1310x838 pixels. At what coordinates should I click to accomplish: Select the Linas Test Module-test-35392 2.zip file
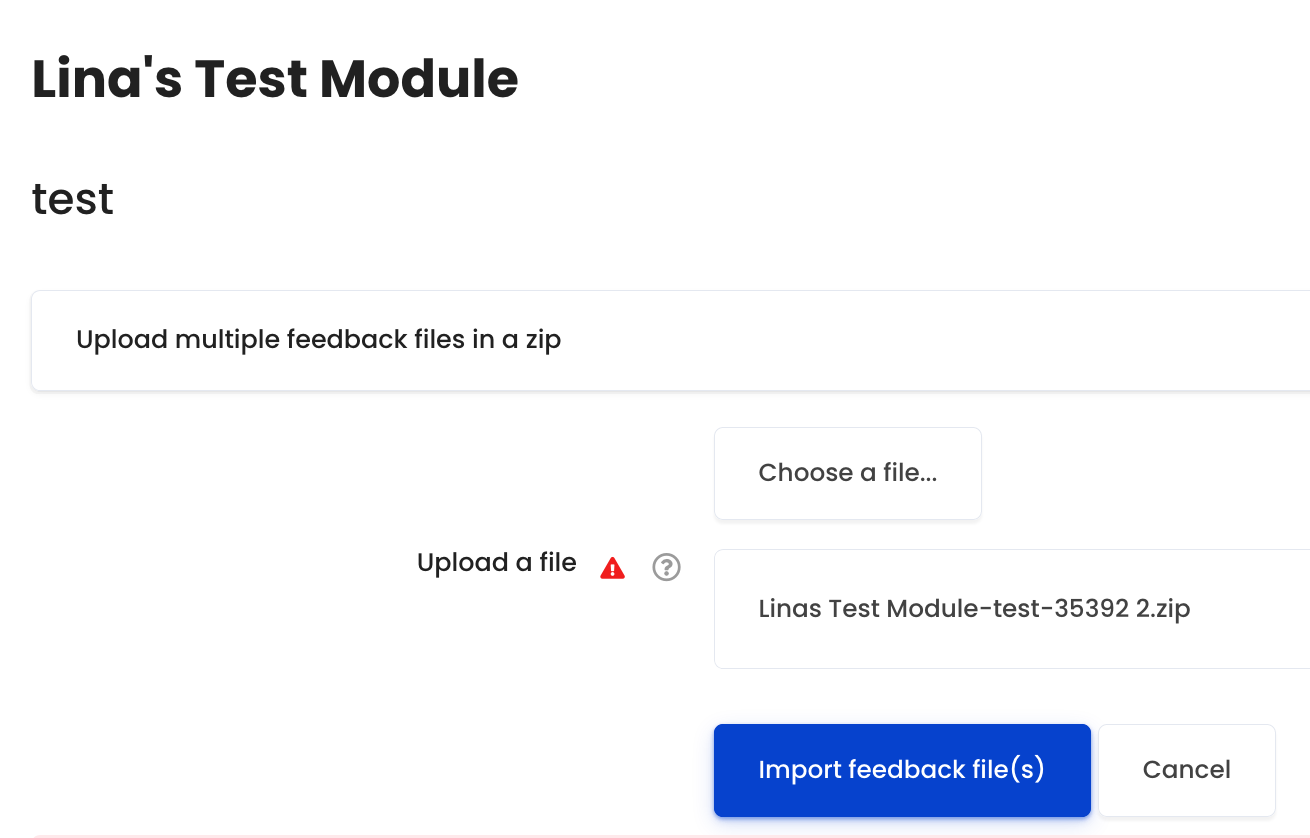click(x=974, y=608)
